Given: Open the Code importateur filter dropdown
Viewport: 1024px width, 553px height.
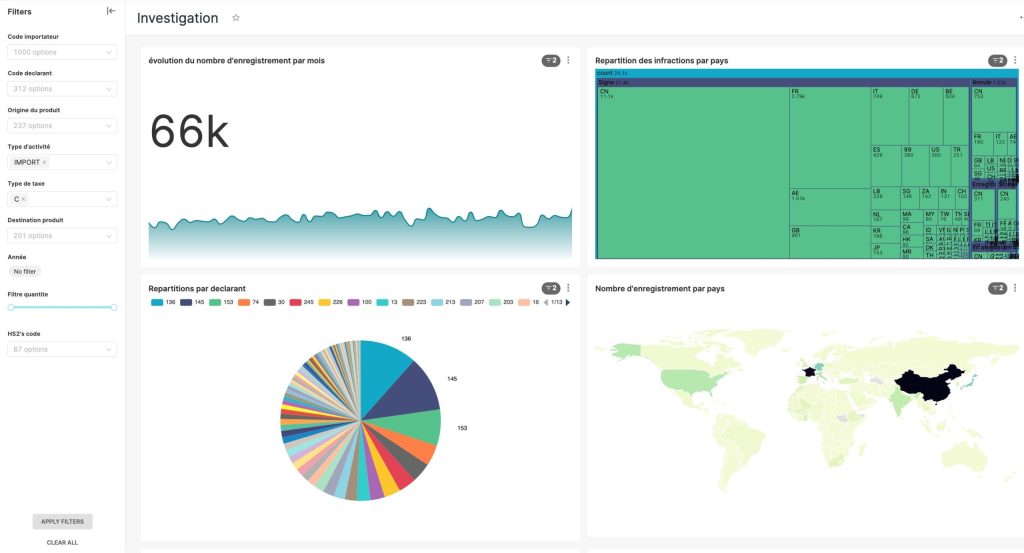Looking at the screenshot, I should 62,52.
